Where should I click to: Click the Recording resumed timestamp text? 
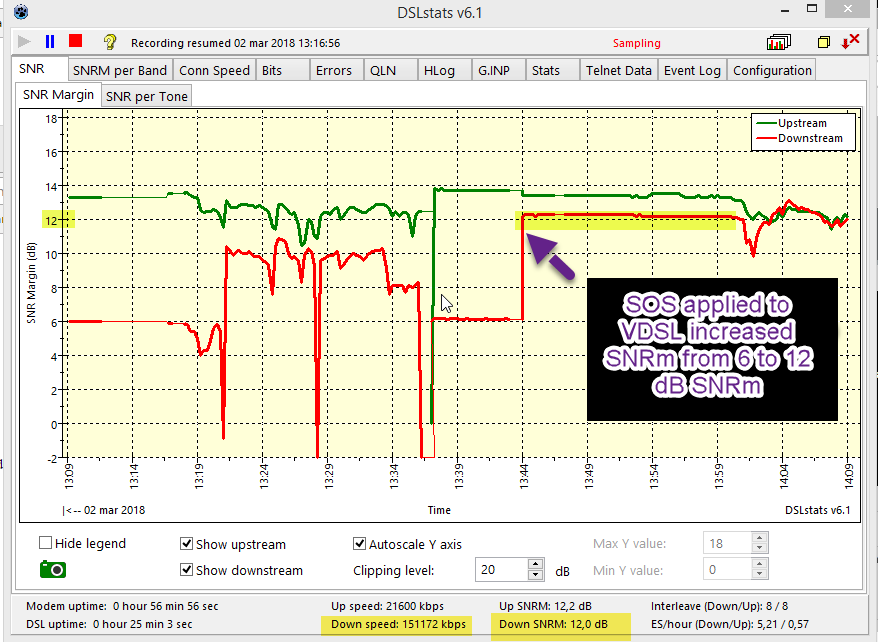click(235, 43)
